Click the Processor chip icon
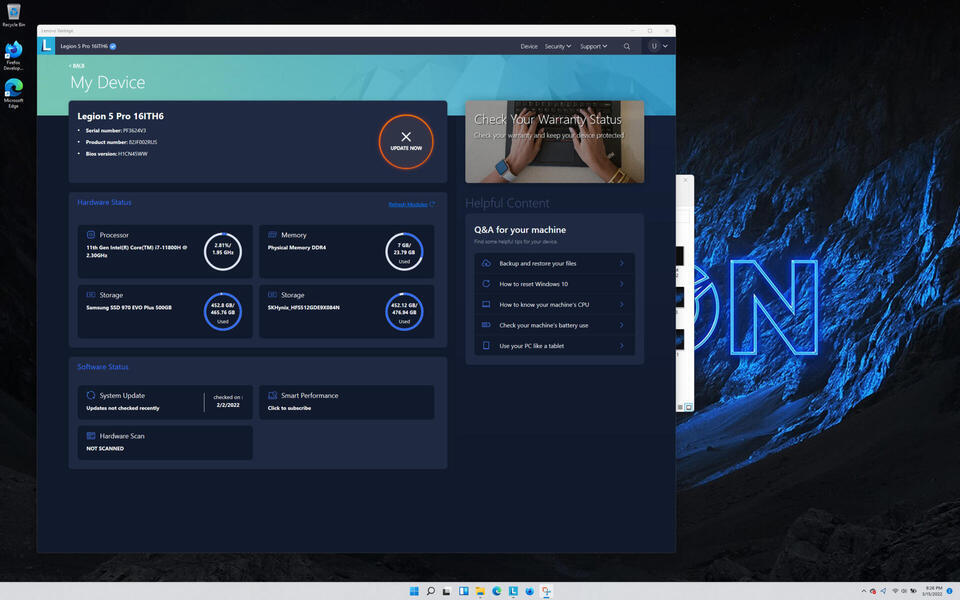The height and width of the screenshot is (600, 960). coord(91,234)
